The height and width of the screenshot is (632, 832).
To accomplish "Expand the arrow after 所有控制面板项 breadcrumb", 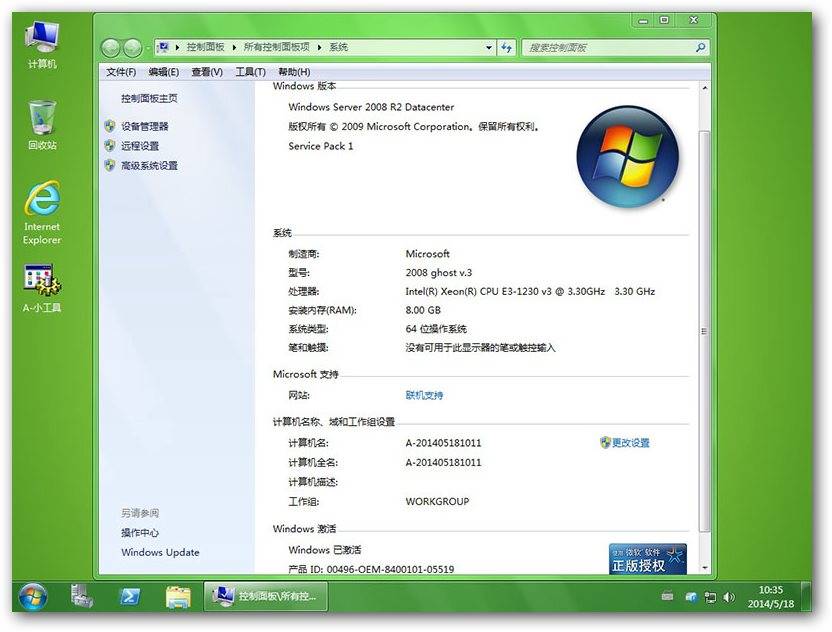I will 319,48.
